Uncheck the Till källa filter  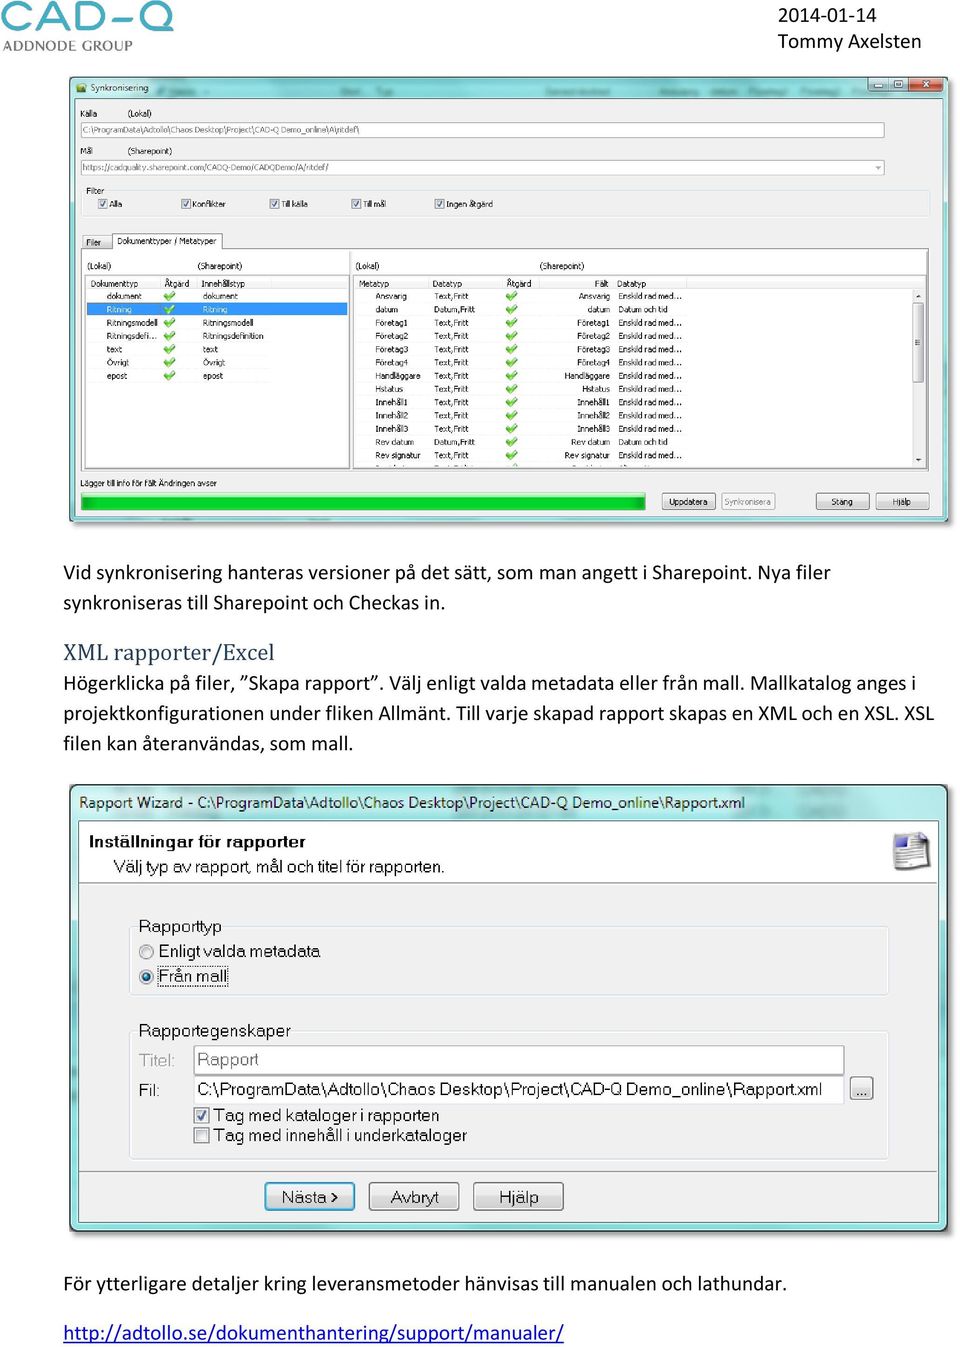tap(274, 204)
